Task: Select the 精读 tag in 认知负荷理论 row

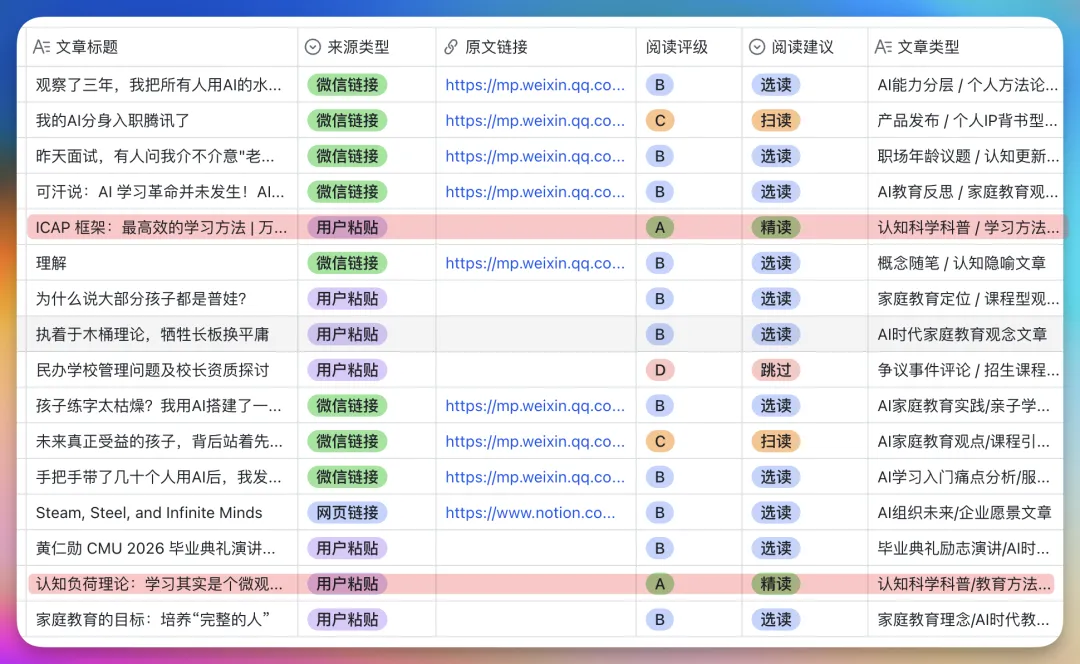Action: coord(776,584)
